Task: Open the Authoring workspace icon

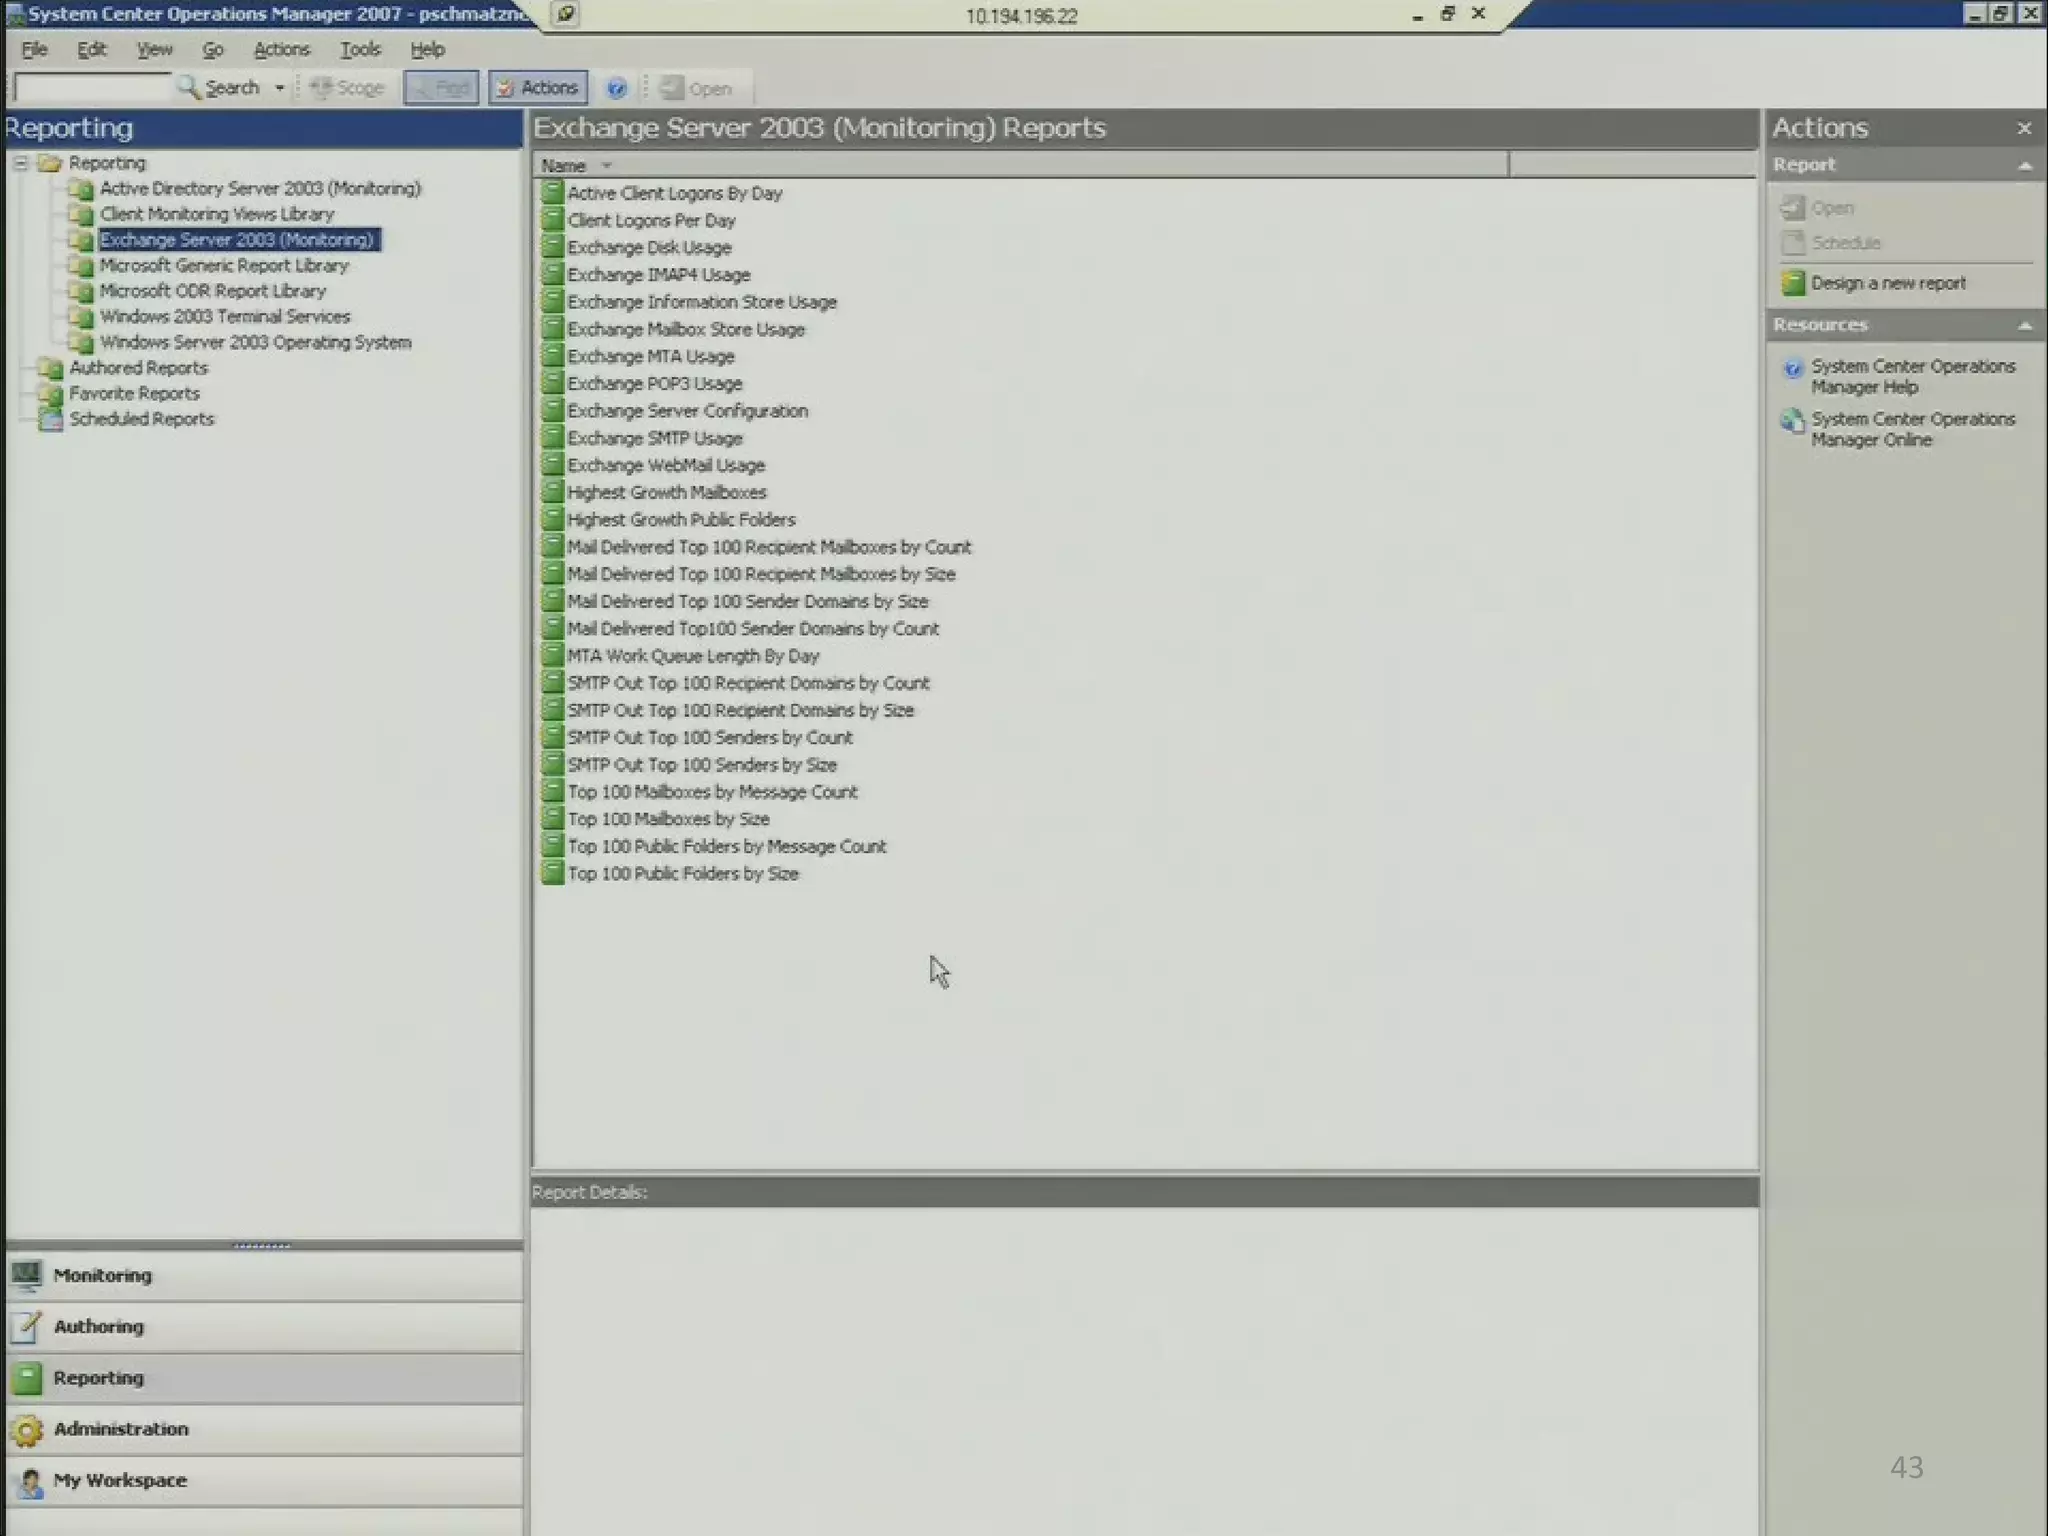Action: point(27,1326)
